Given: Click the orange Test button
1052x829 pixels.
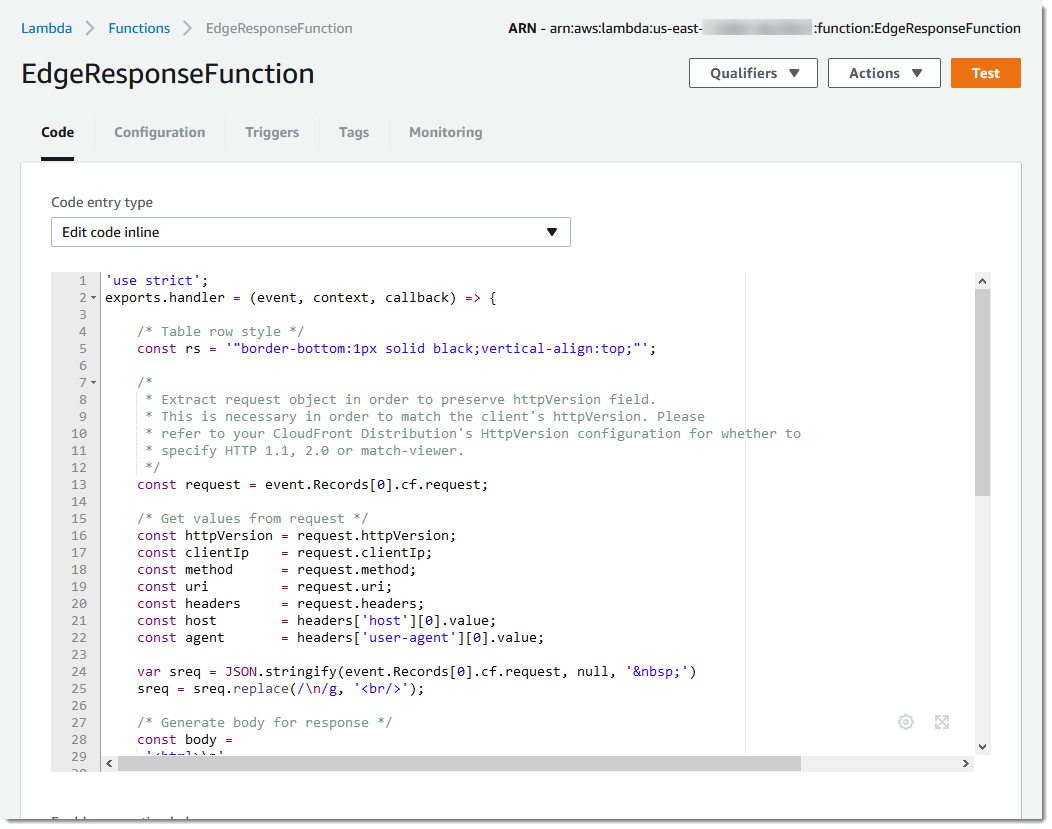Looking at the screenshot, I should 986,73.
